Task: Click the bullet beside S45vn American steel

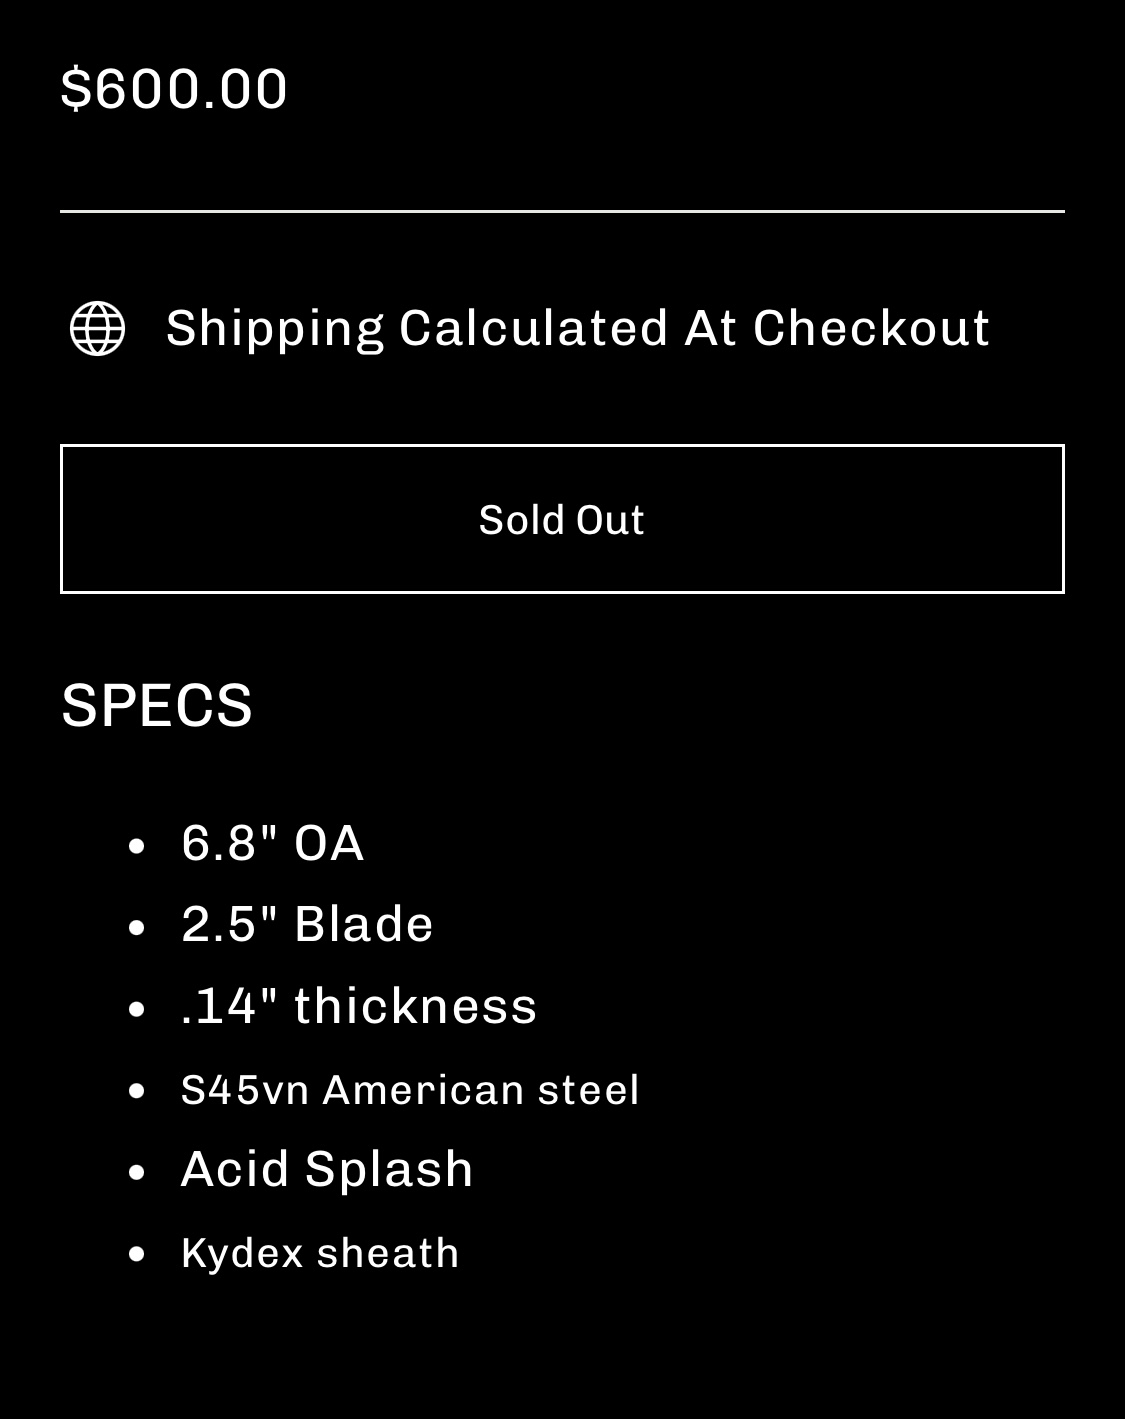Action: [x=138, y=1091]
